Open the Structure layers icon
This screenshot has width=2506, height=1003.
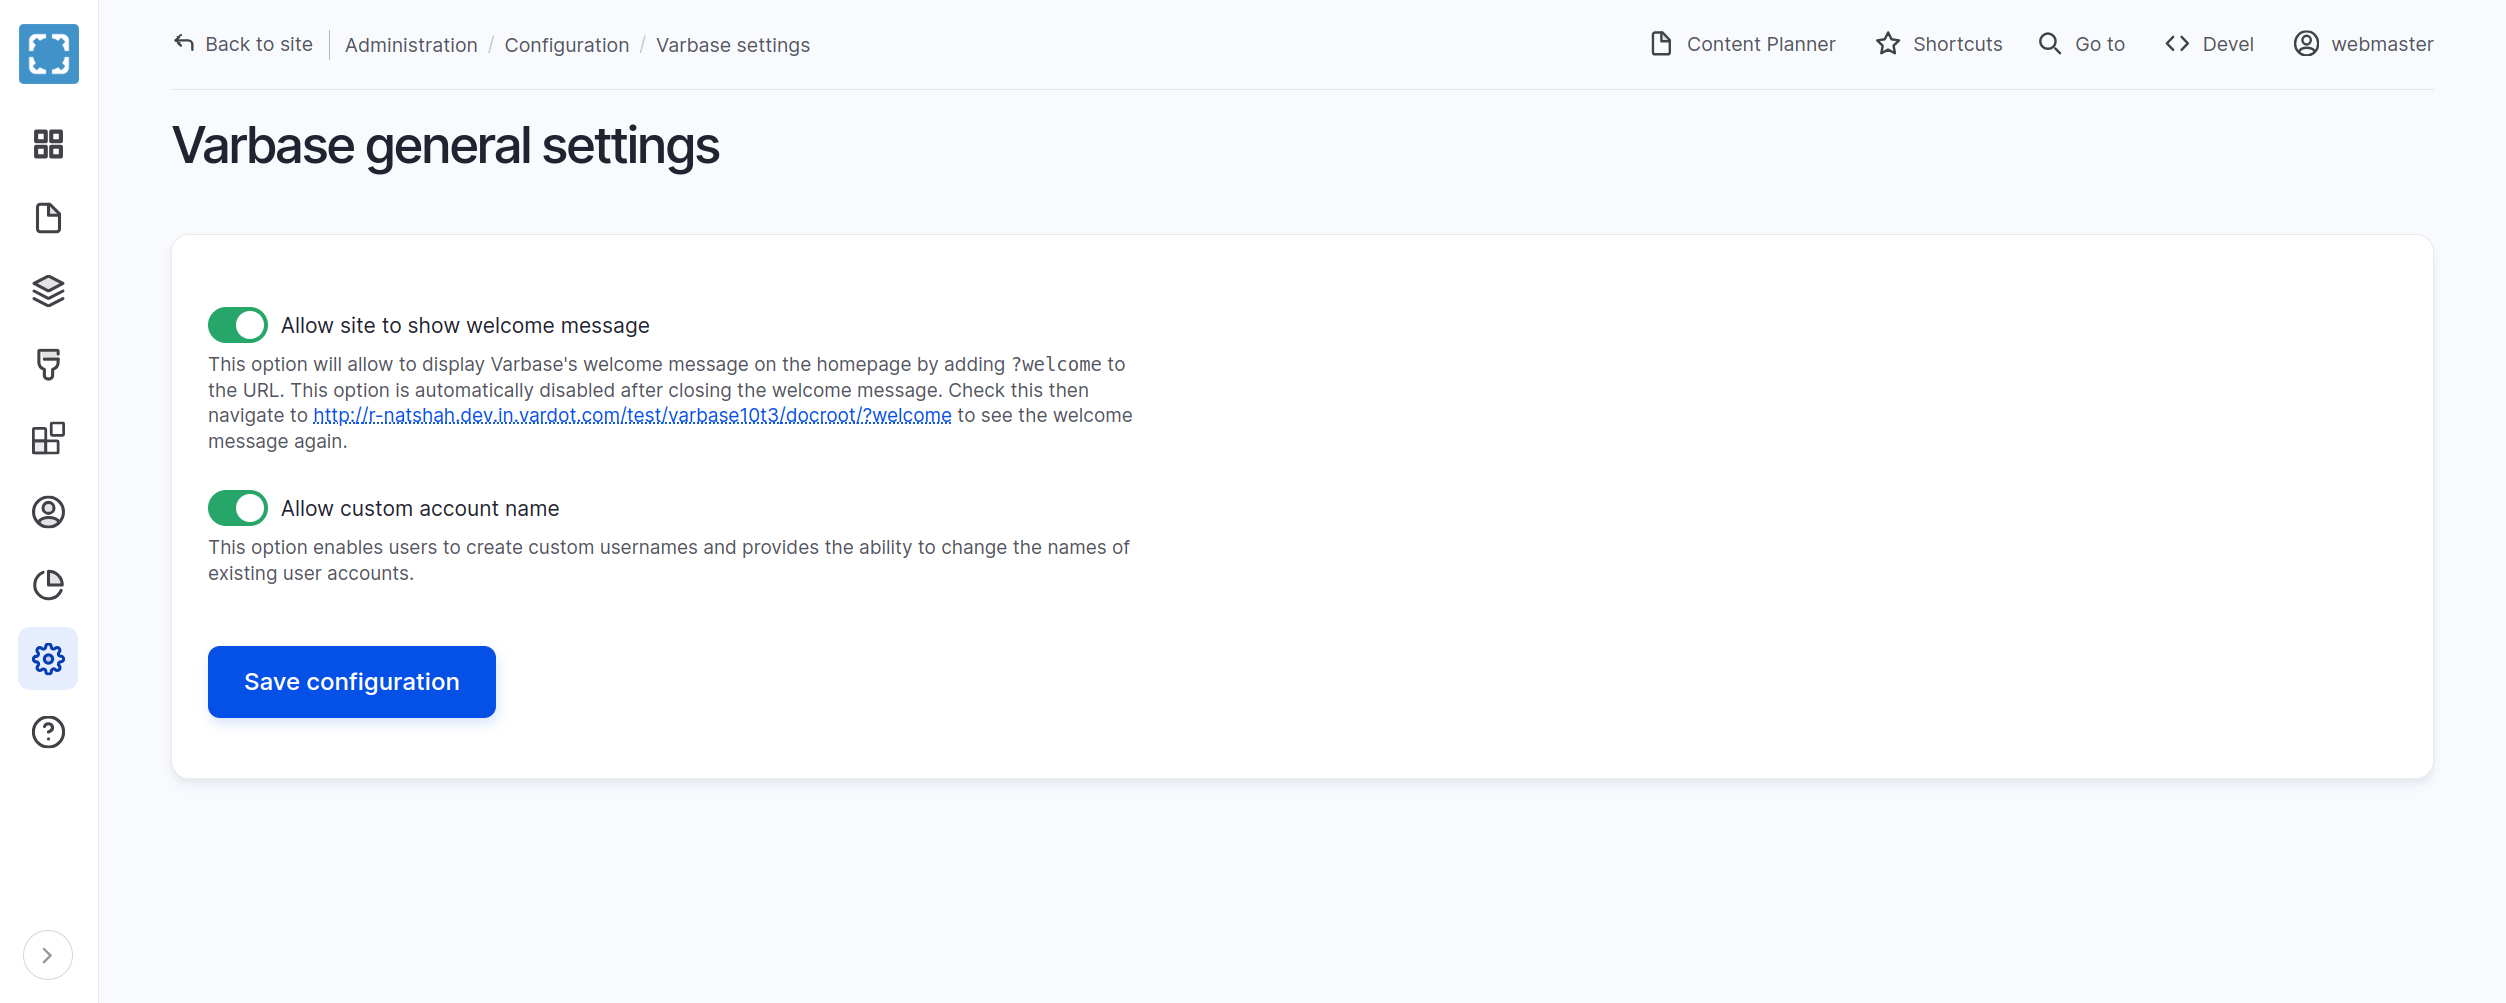tap(48, 291)
